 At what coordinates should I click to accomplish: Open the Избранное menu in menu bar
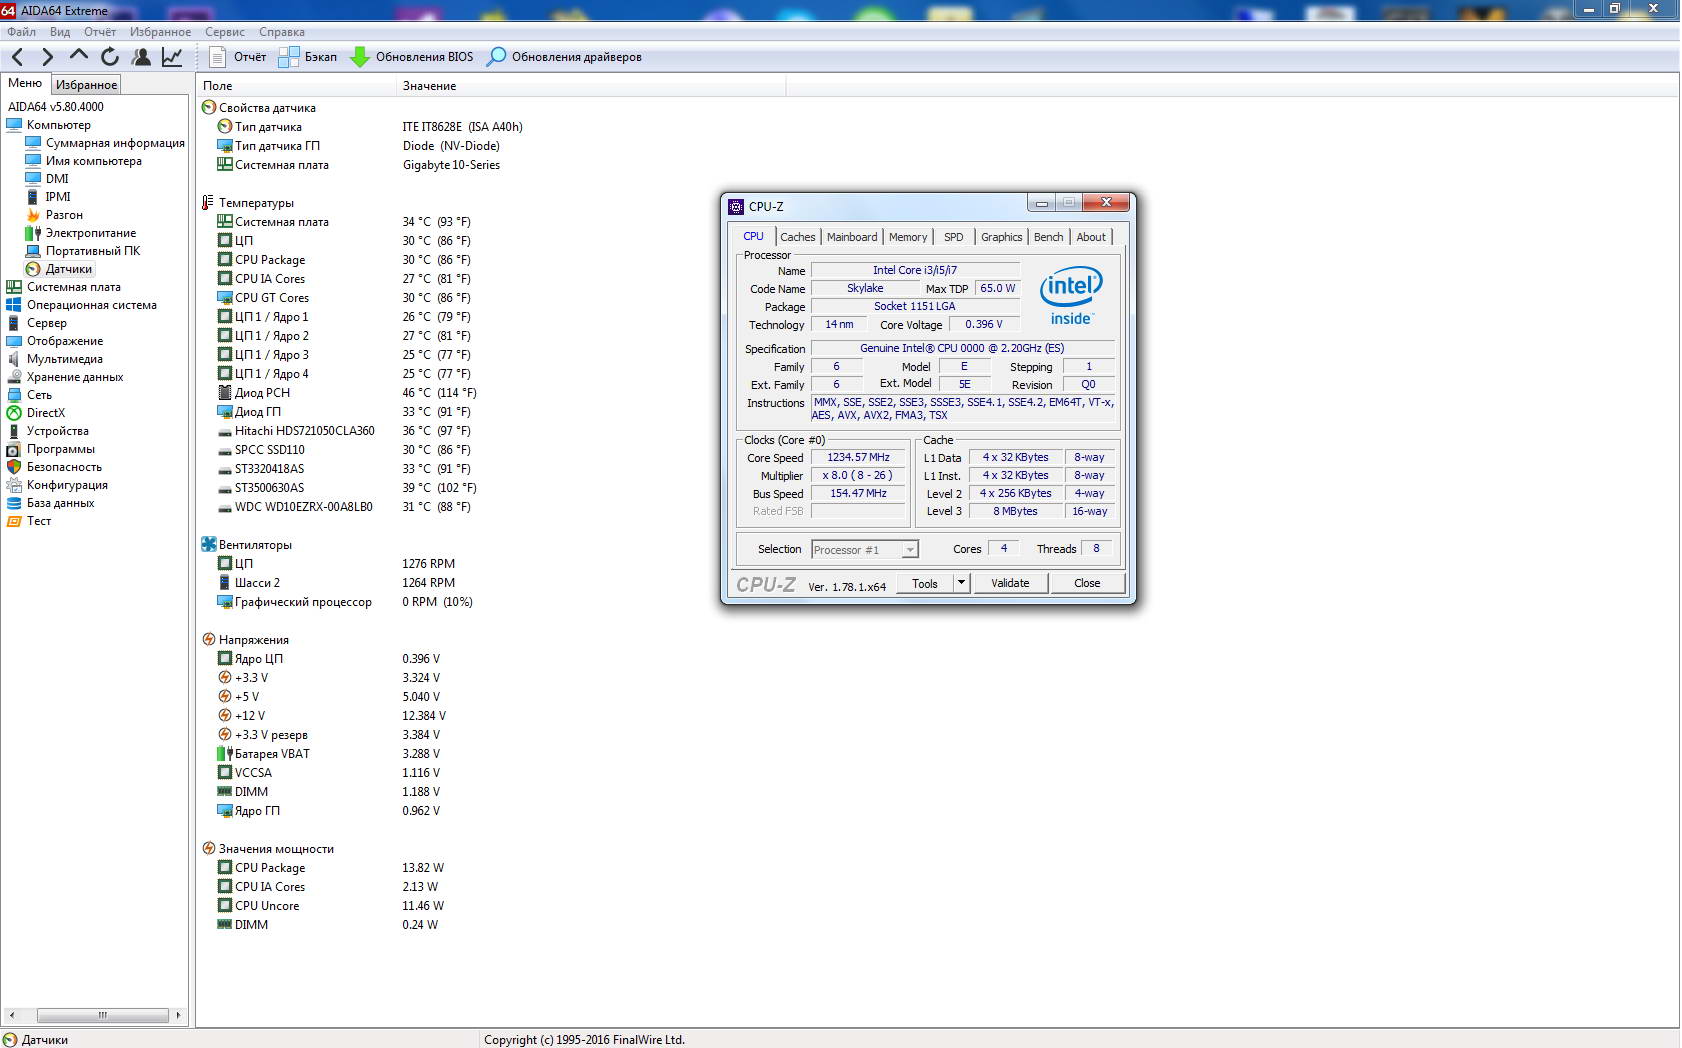coord(160,32)
